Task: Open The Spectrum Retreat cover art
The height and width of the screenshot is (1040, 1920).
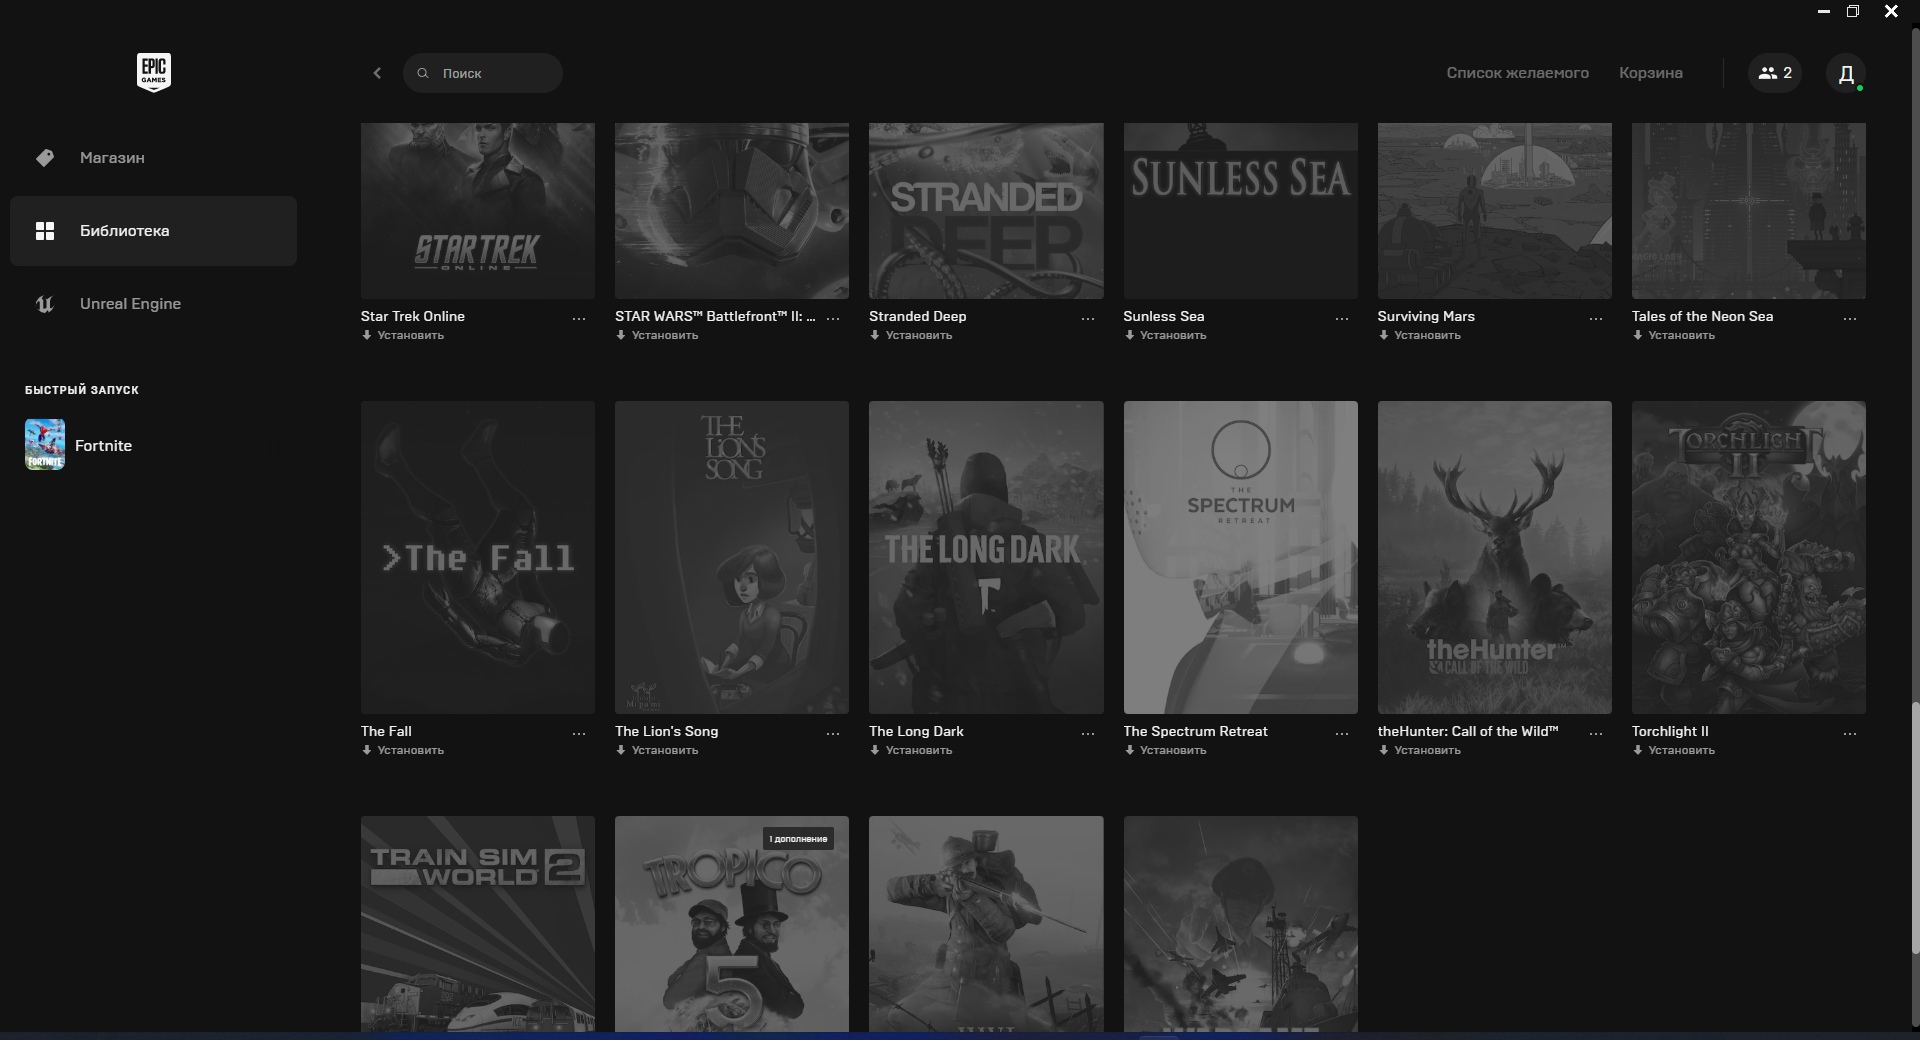Action: click(1240, 557)
